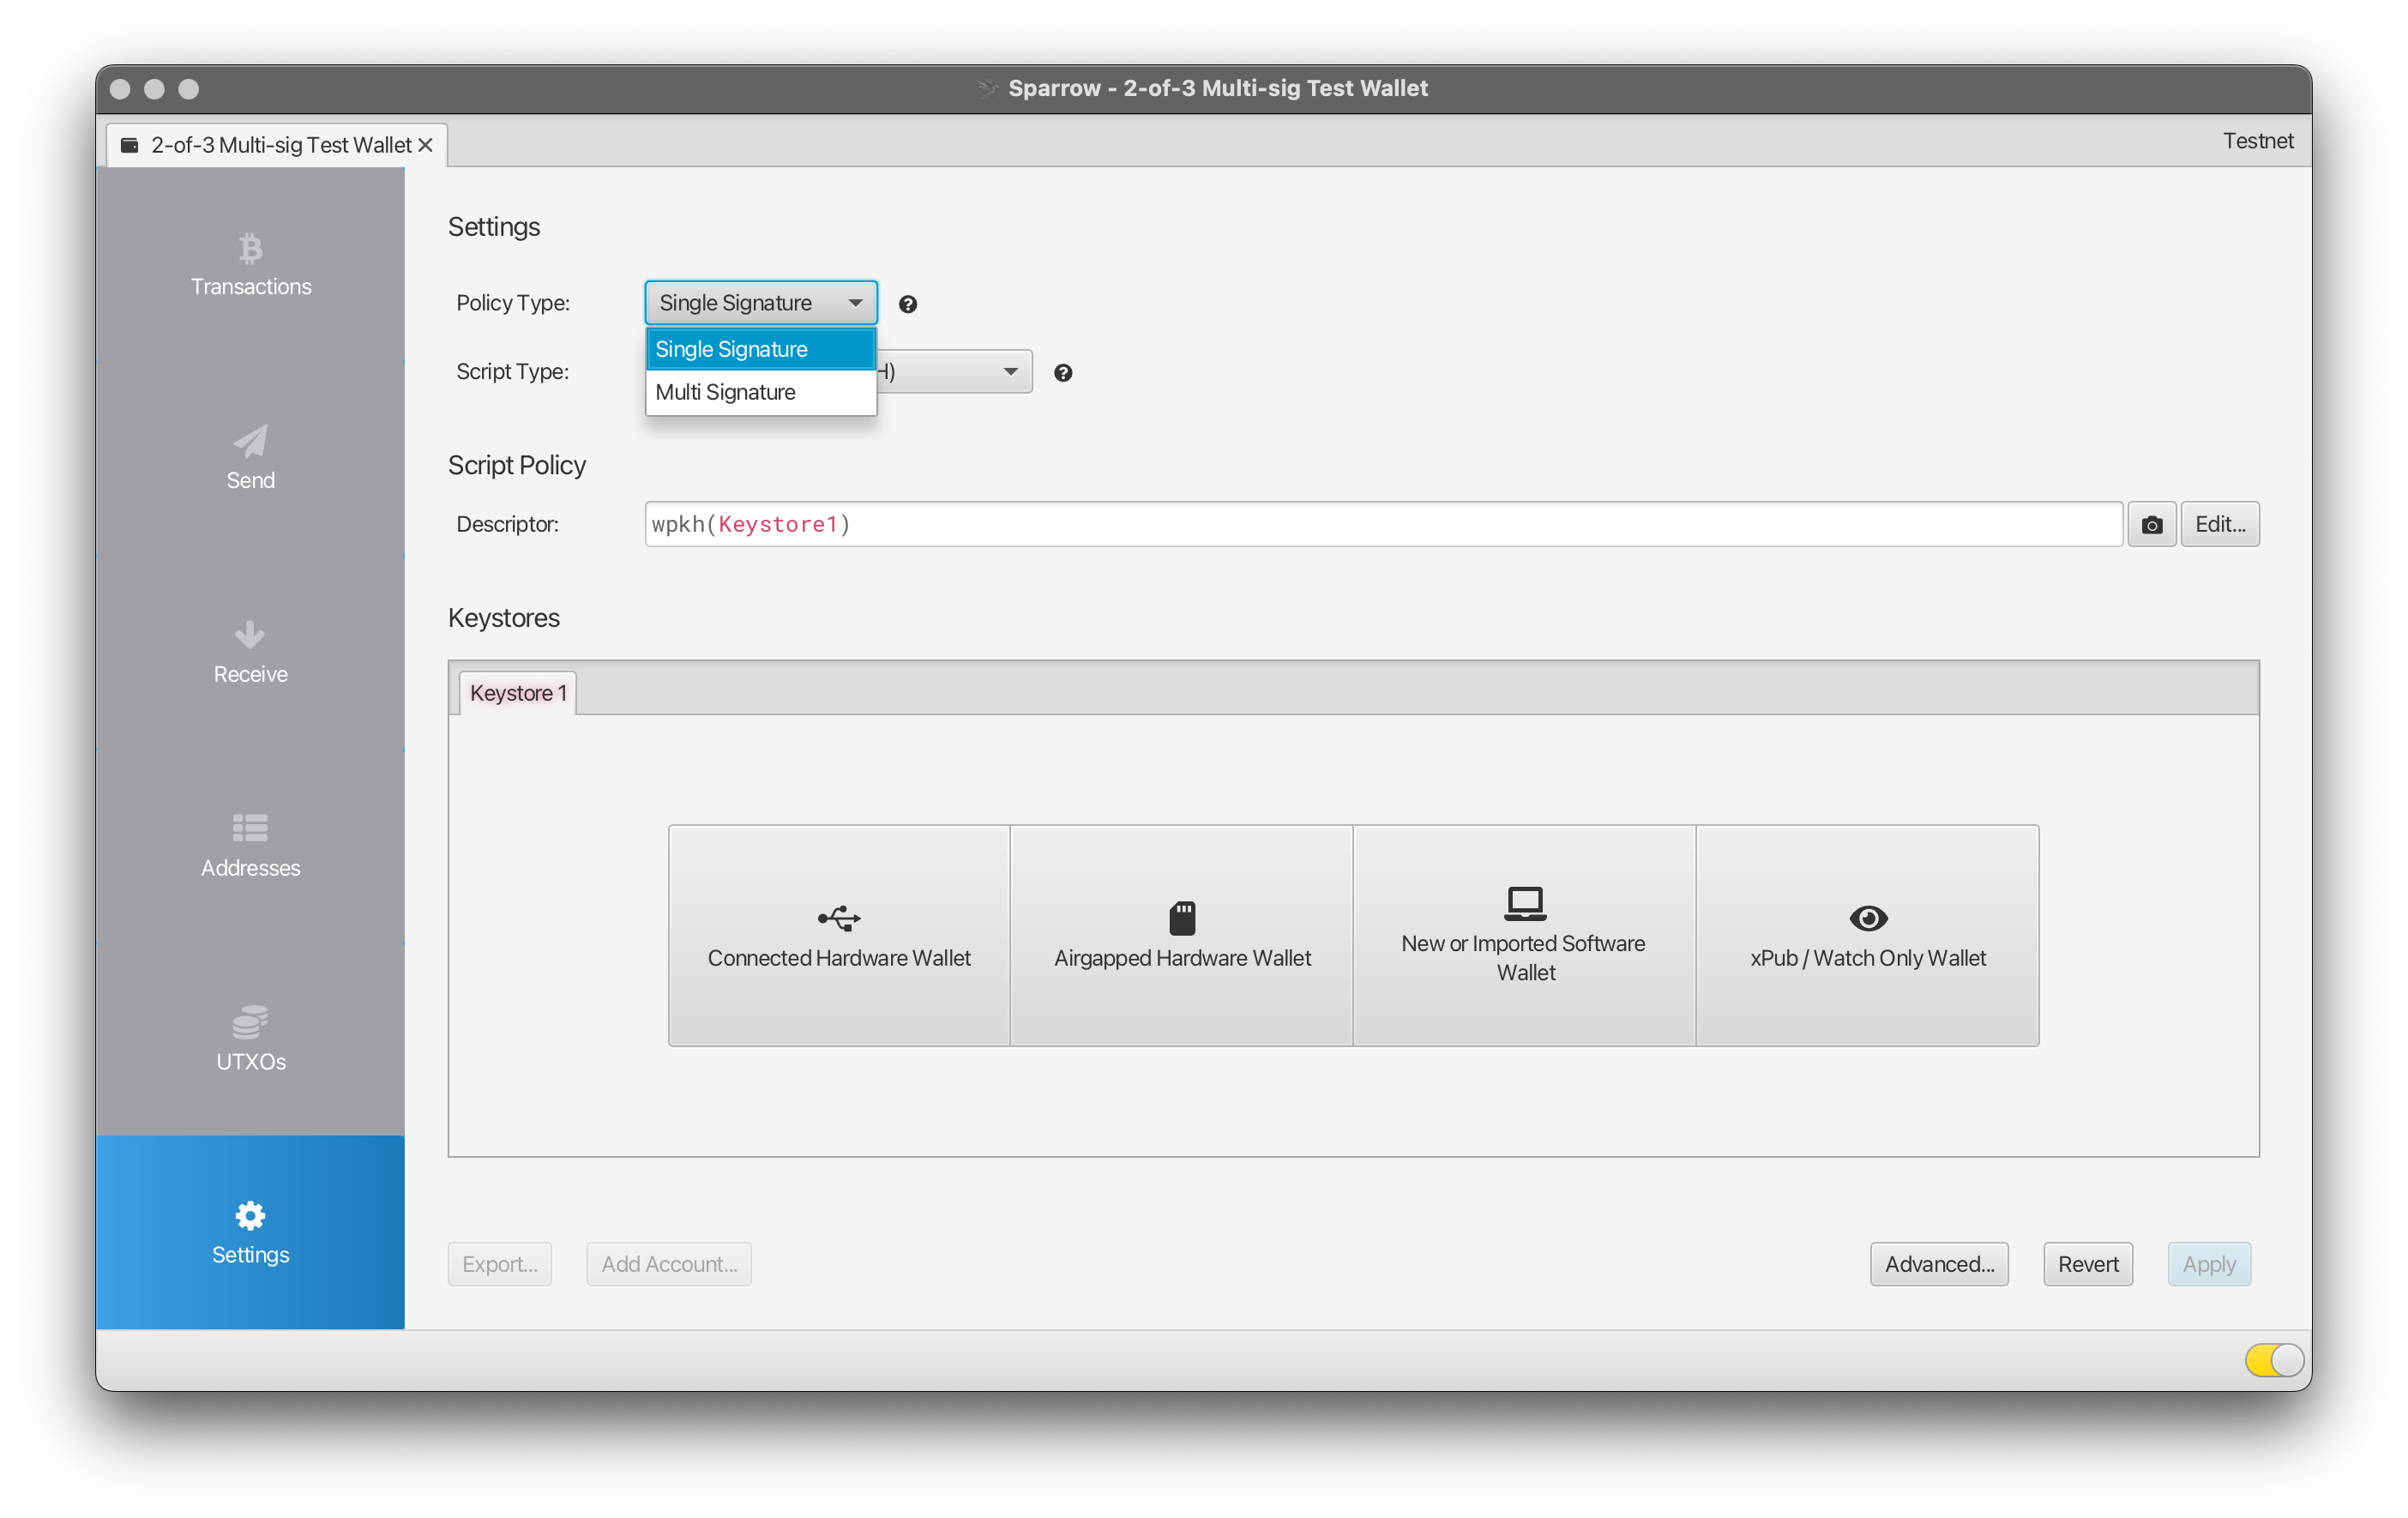Click the Transactions sidebar icon

pos(250,264)
